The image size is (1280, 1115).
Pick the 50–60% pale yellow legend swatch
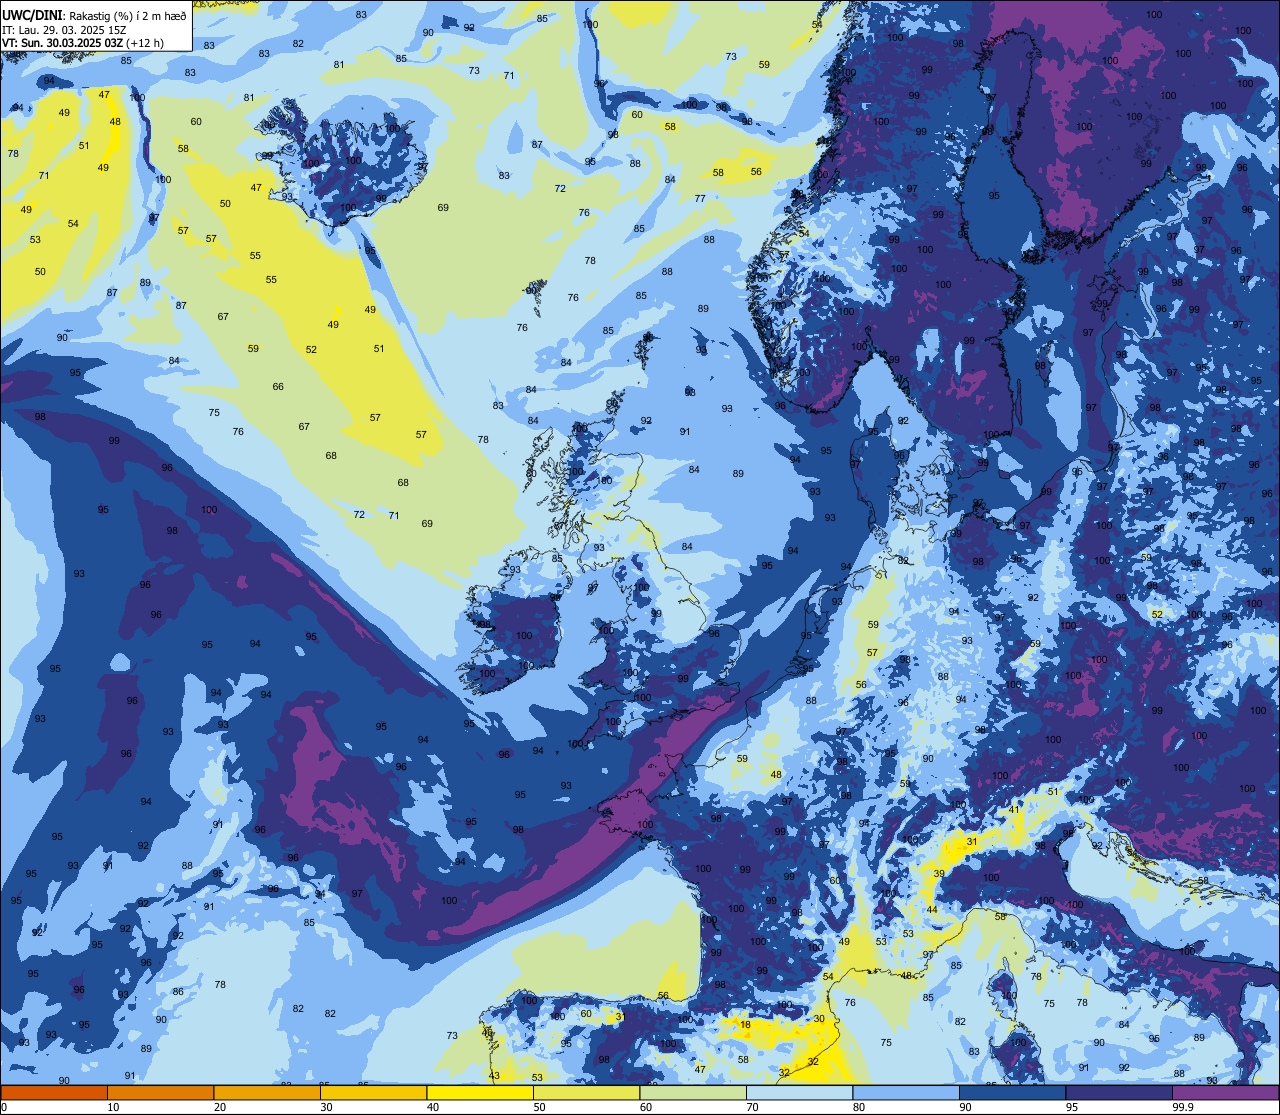click(x=586, y=1092)
